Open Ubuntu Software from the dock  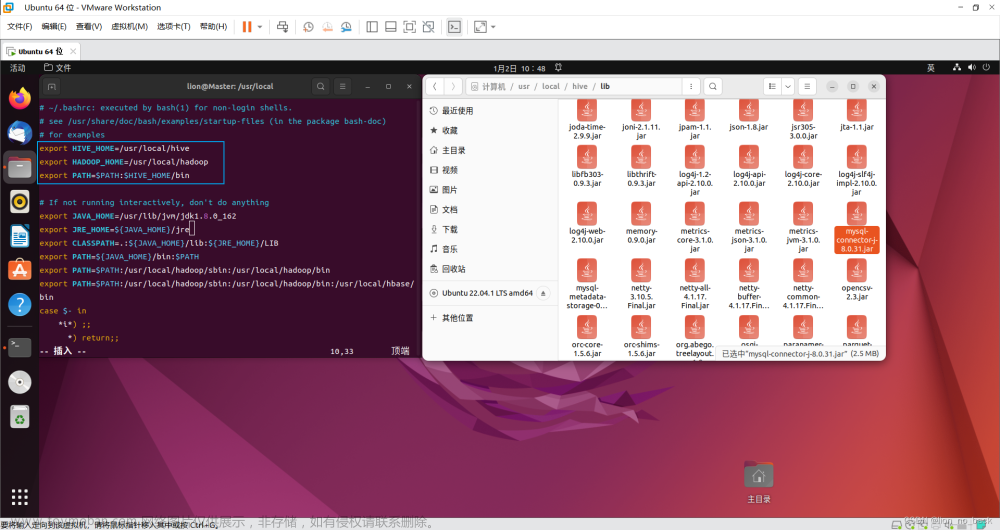click(x=20, y=270)
